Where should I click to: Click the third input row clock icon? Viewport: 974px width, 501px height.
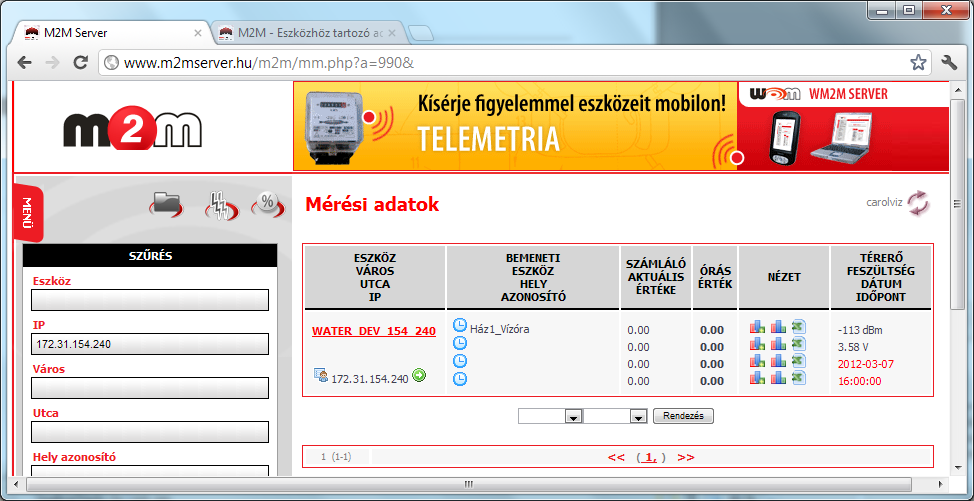(x=460, y=361)
